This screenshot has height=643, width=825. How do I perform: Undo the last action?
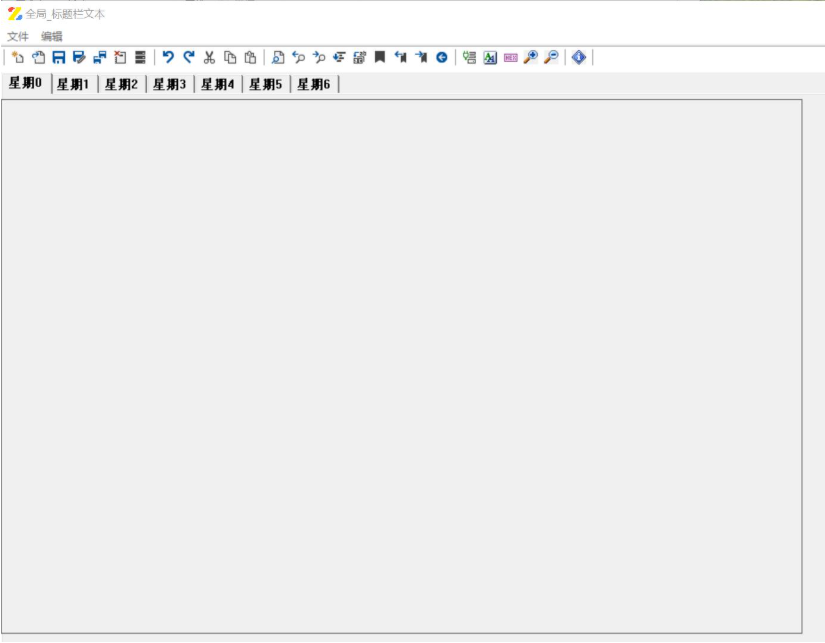tap(168, 57)
